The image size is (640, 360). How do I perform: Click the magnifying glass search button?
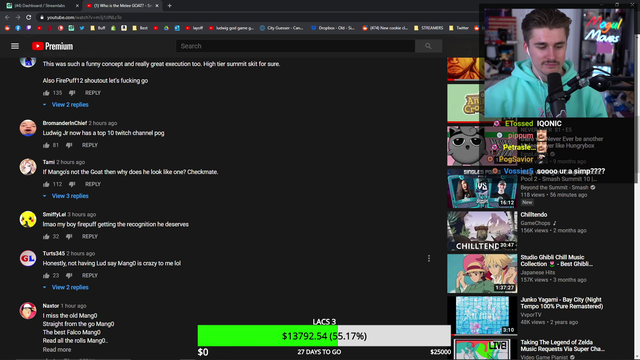(x=428, y=46)
